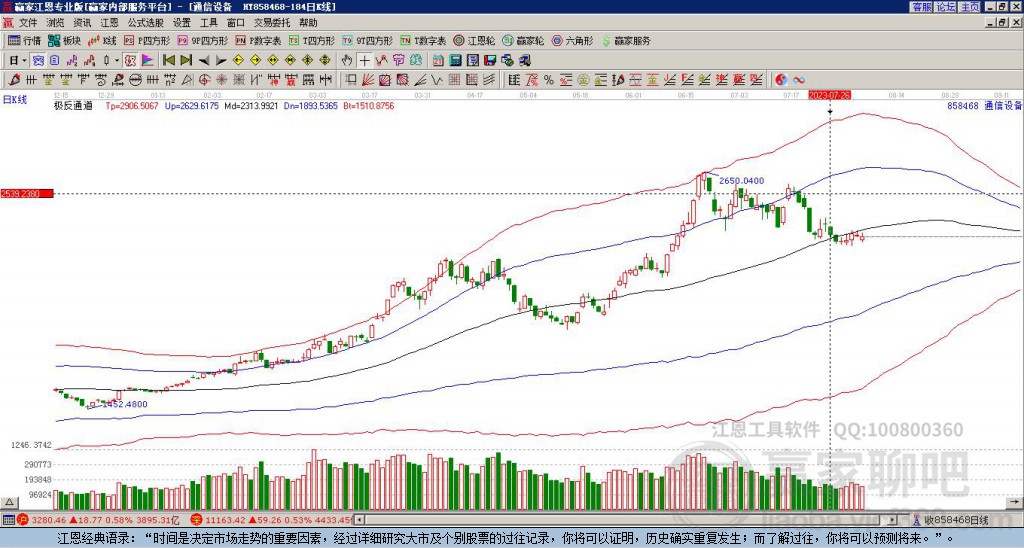Open the 窗口 menu

(x=236, y=23)
